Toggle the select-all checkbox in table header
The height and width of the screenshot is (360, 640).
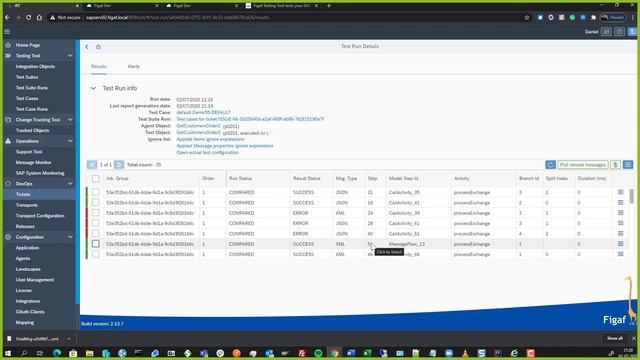96,178
